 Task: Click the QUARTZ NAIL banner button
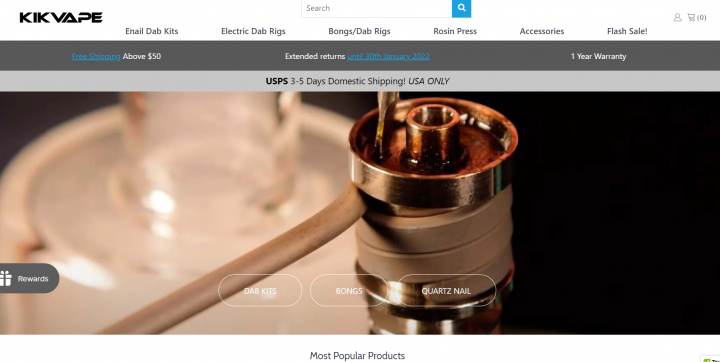[x=446, y=290]
